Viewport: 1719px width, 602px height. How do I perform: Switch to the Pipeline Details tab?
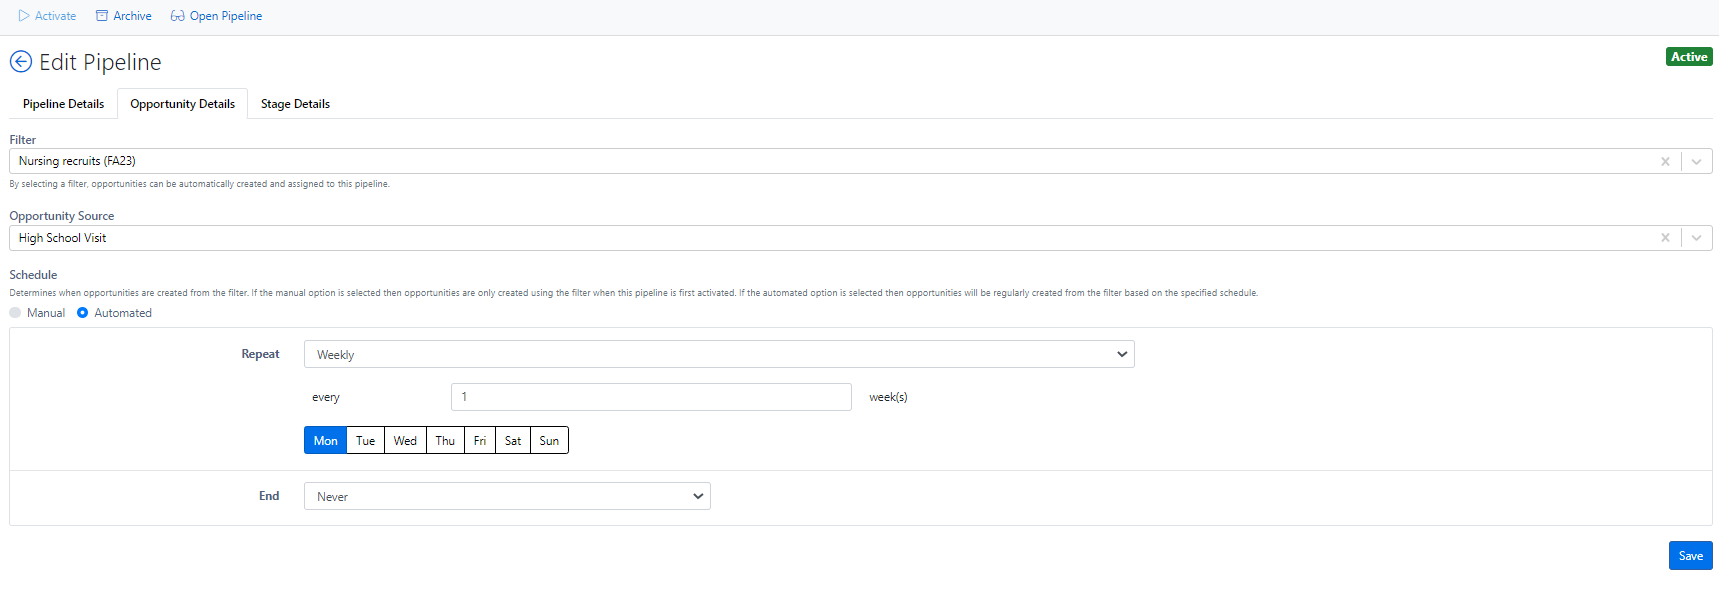tap(63, 104)
